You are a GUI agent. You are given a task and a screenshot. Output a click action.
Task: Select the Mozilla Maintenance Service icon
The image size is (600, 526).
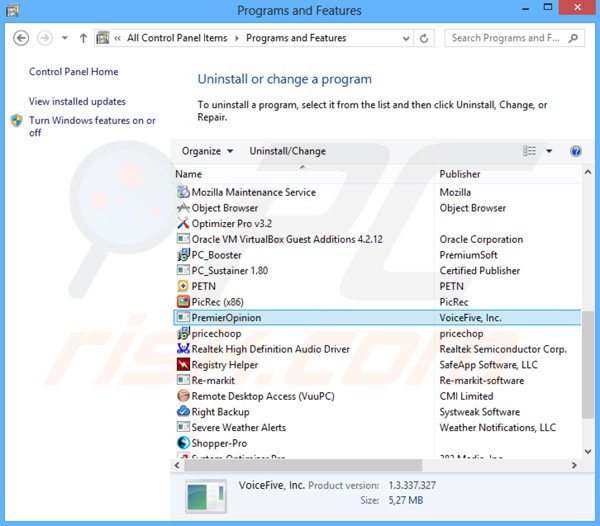click(183, 192)
